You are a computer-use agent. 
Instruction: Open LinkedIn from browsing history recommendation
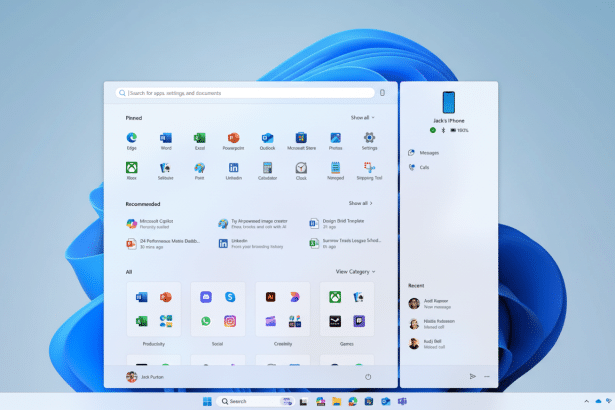[x=251, y=244]
